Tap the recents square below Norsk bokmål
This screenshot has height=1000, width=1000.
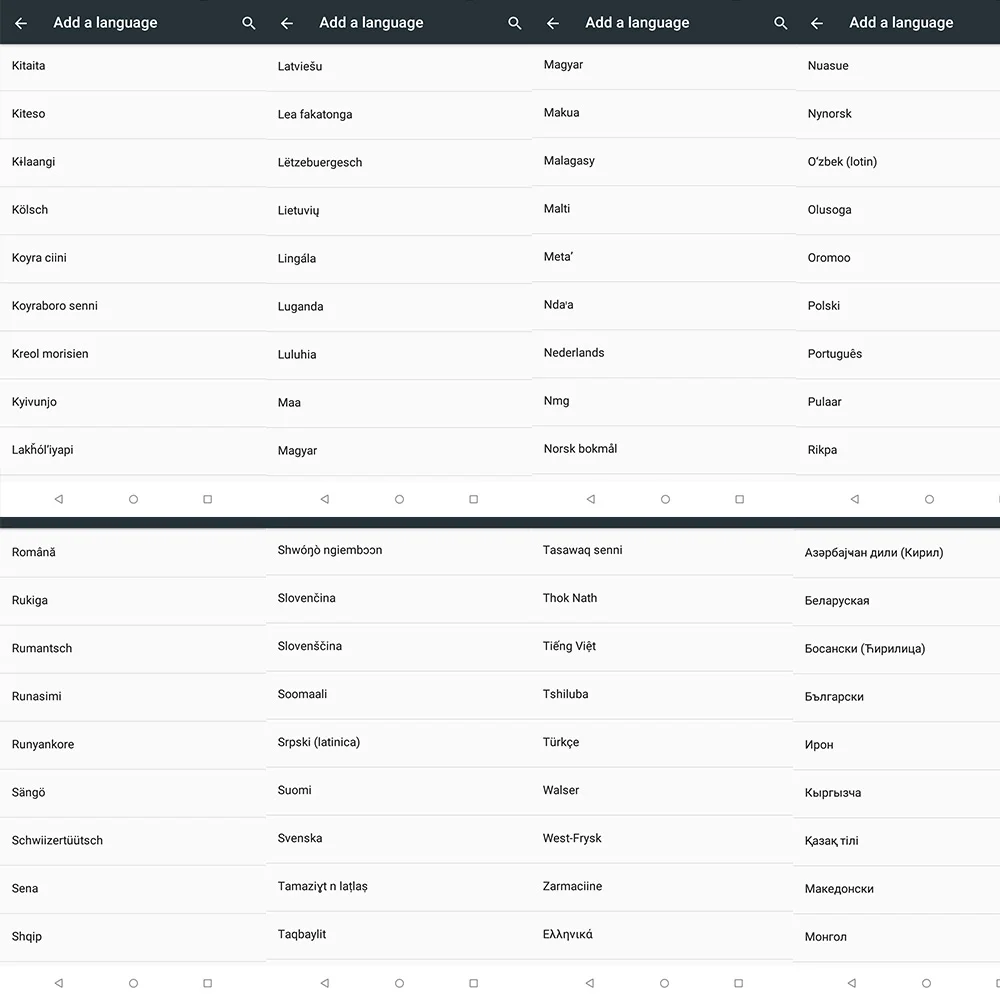739,499
